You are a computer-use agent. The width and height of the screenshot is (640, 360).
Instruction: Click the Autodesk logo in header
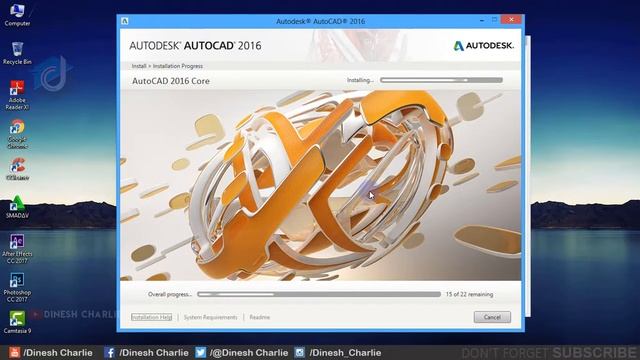click(x=483, y=46)
